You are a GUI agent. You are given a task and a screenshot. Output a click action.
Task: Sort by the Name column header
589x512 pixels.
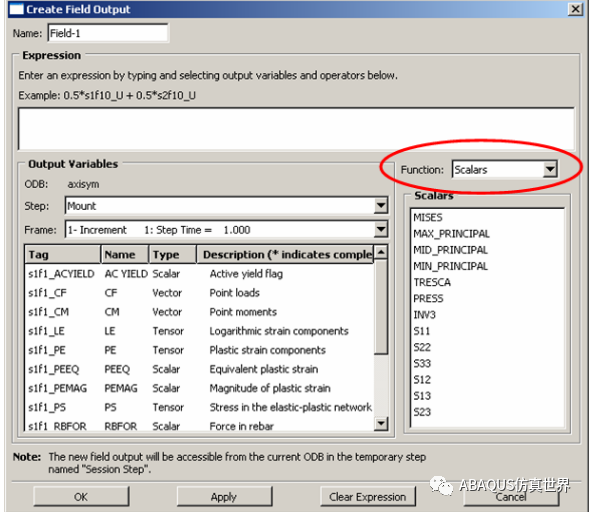click(125, 254)
